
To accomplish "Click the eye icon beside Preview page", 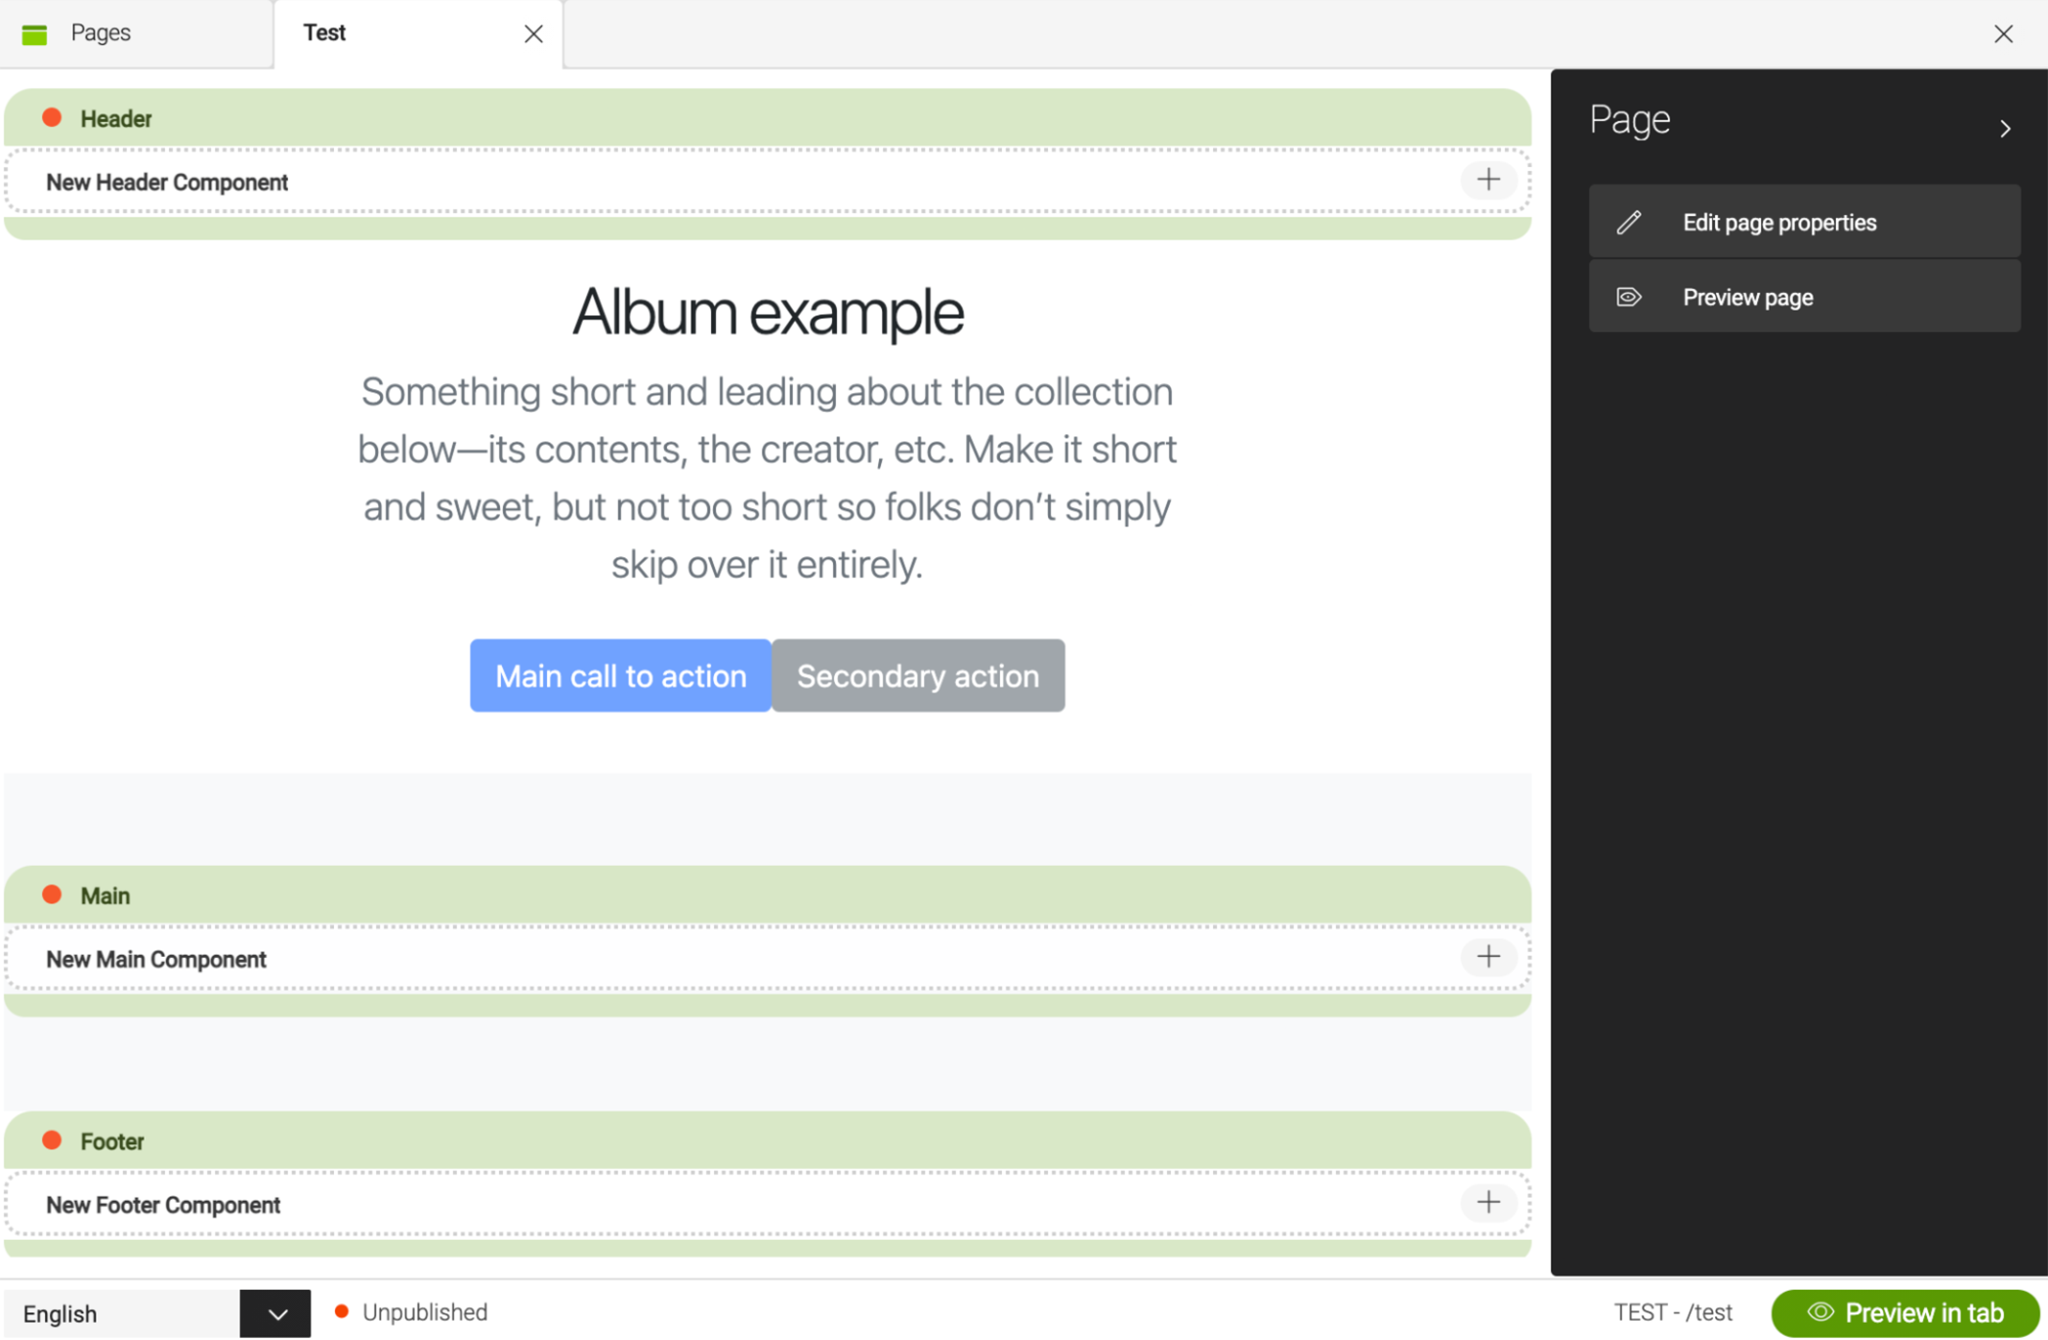I will [1628, 296].
